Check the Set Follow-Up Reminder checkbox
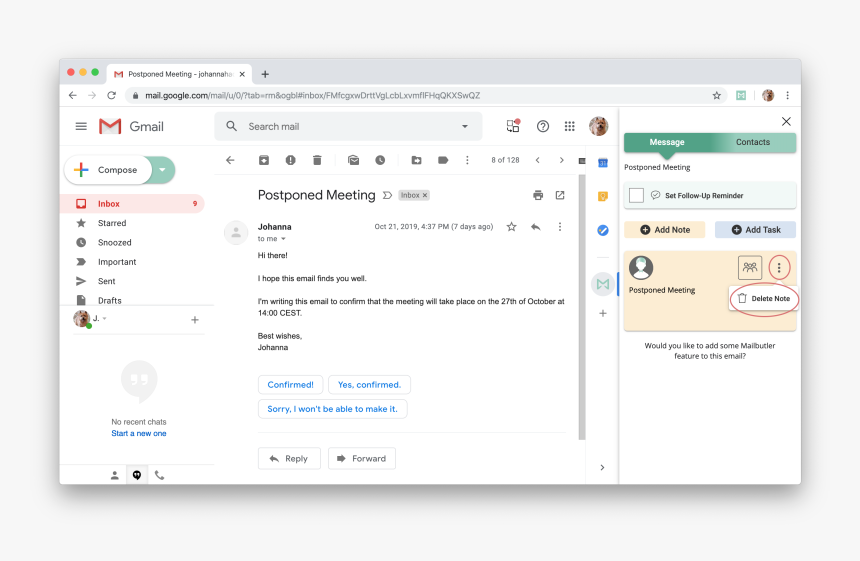This screenshot has width=860, height=561. tap(636, 195)
